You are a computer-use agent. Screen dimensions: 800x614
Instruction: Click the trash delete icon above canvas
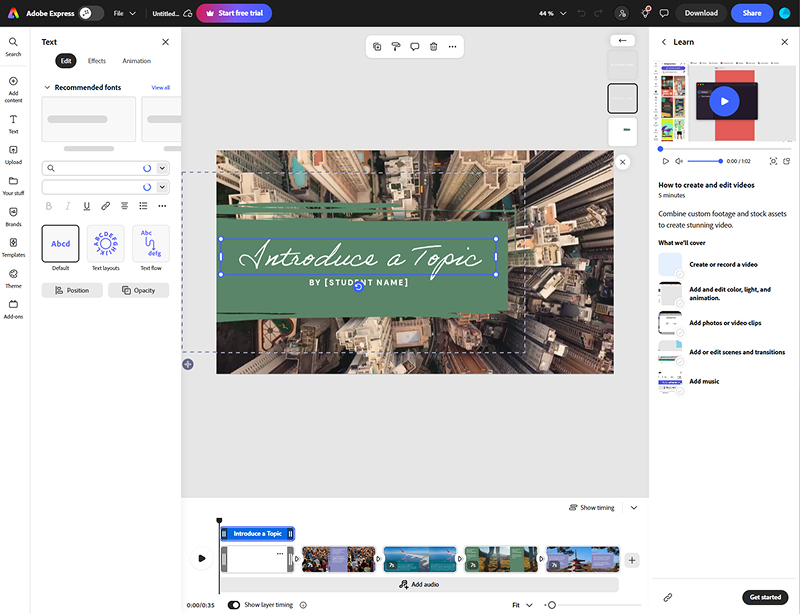pos(433,46)
